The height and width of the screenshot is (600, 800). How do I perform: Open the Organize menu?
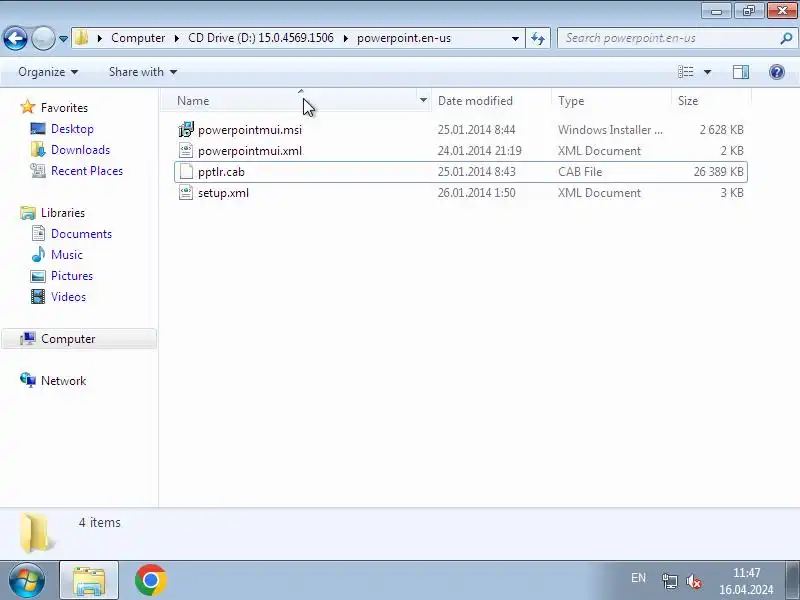48,72
